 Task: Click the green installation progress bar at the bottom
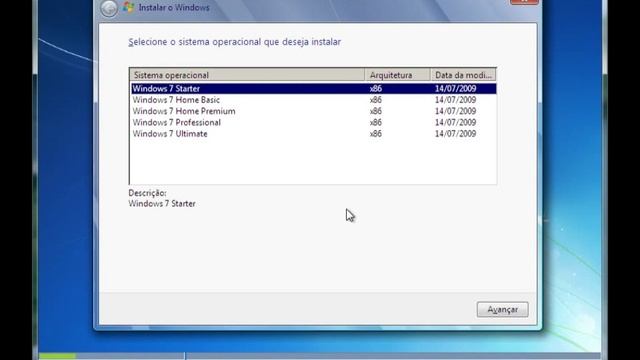(x=58, y=356)
